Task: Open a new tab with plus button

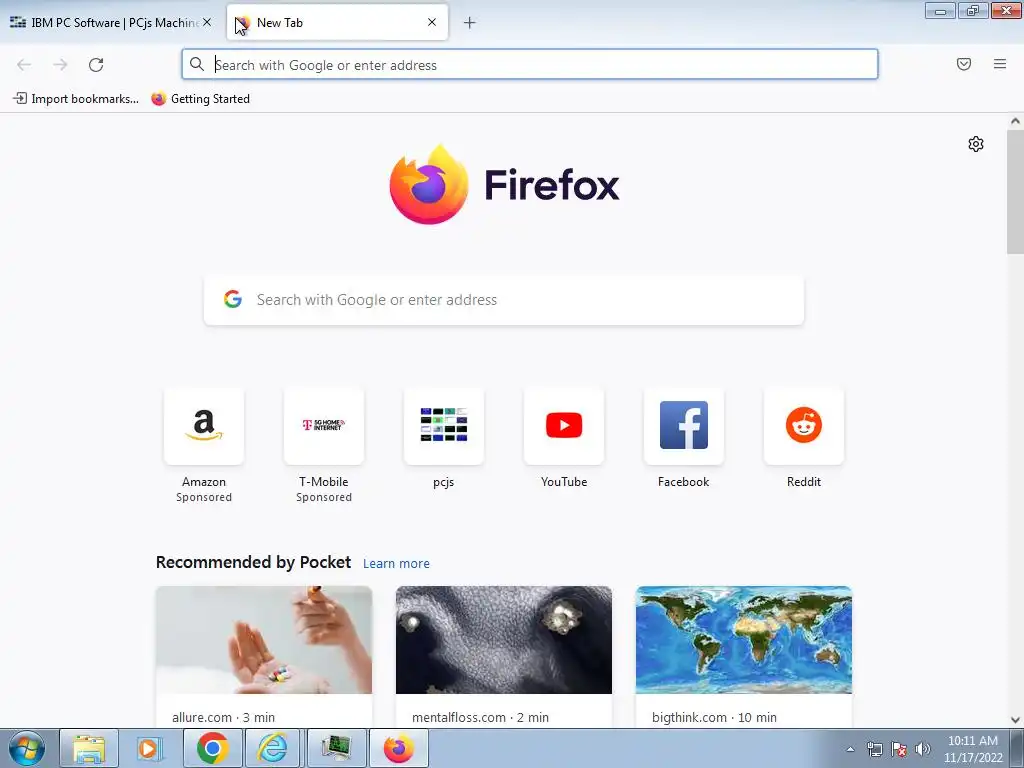Action: click(x=470, y=23)
